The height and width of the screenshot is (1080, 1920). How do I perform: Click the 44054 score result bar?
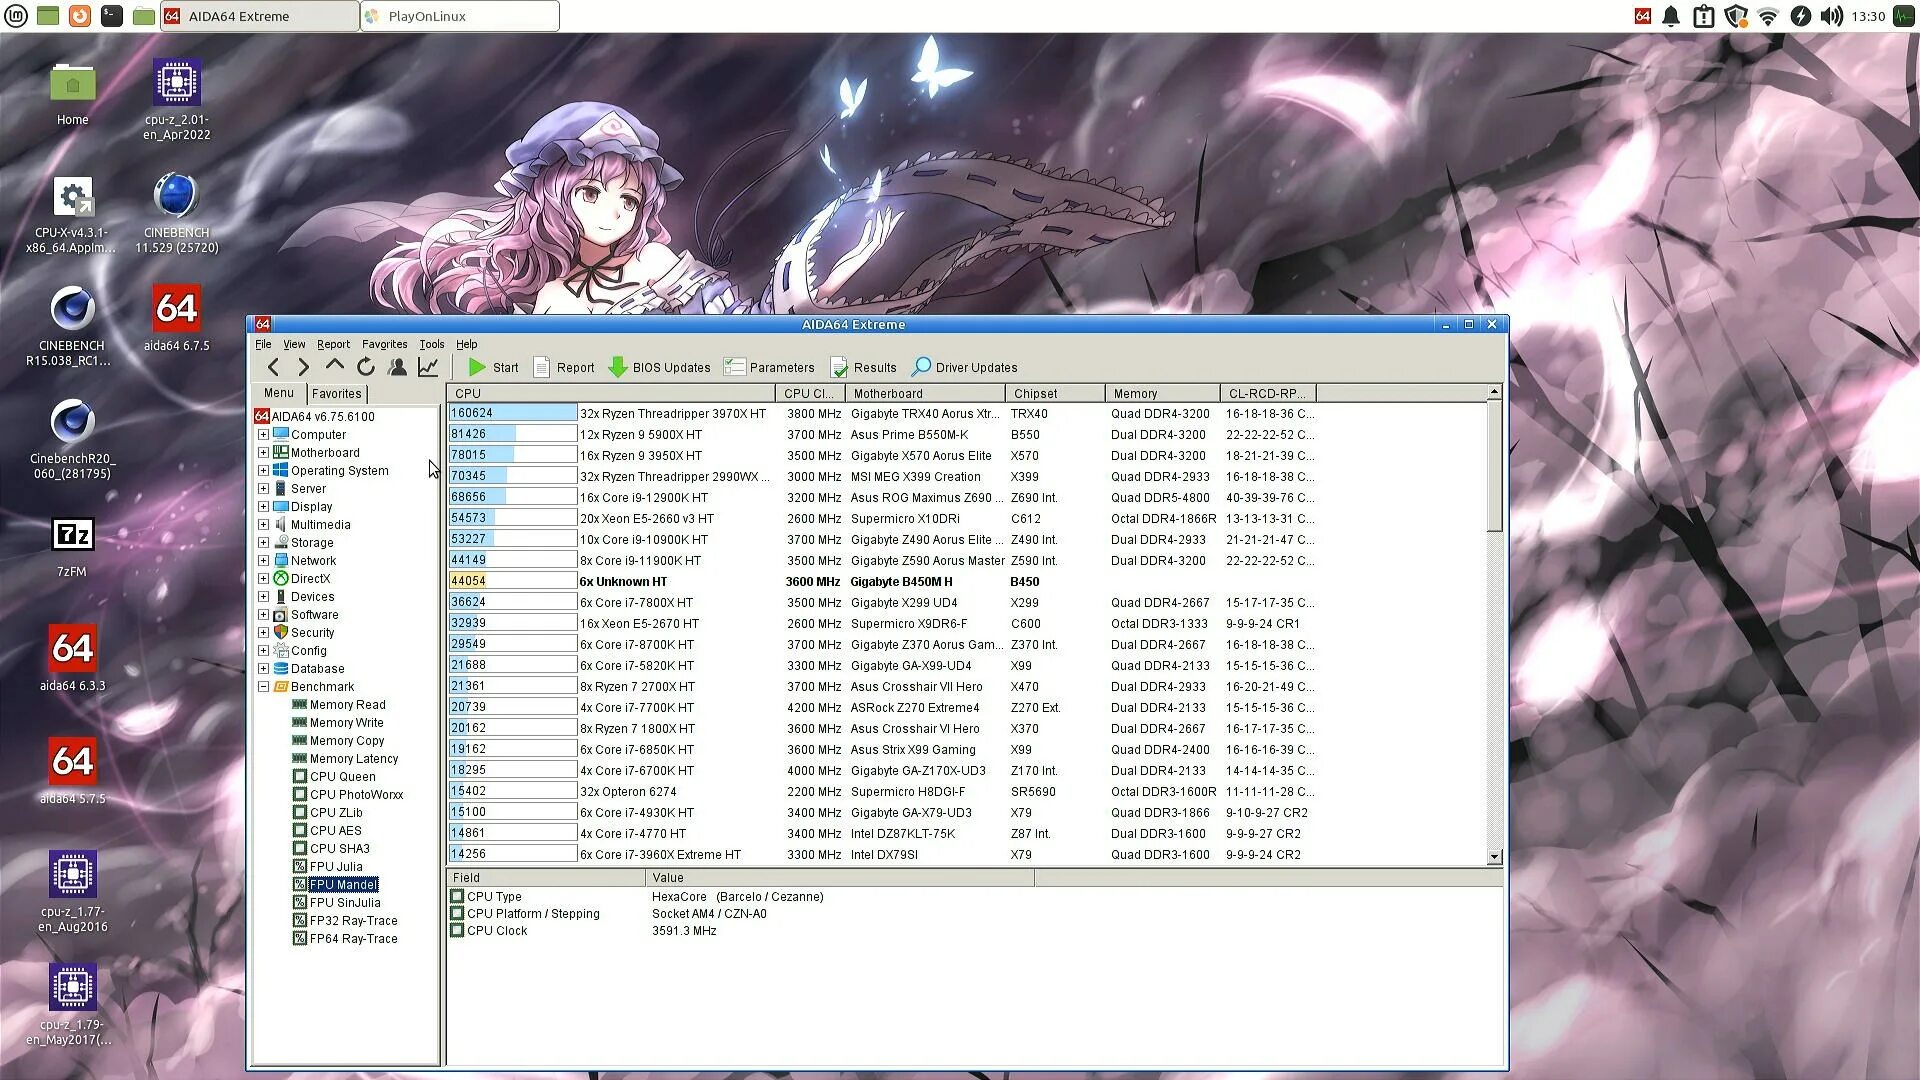click(512, 581)
